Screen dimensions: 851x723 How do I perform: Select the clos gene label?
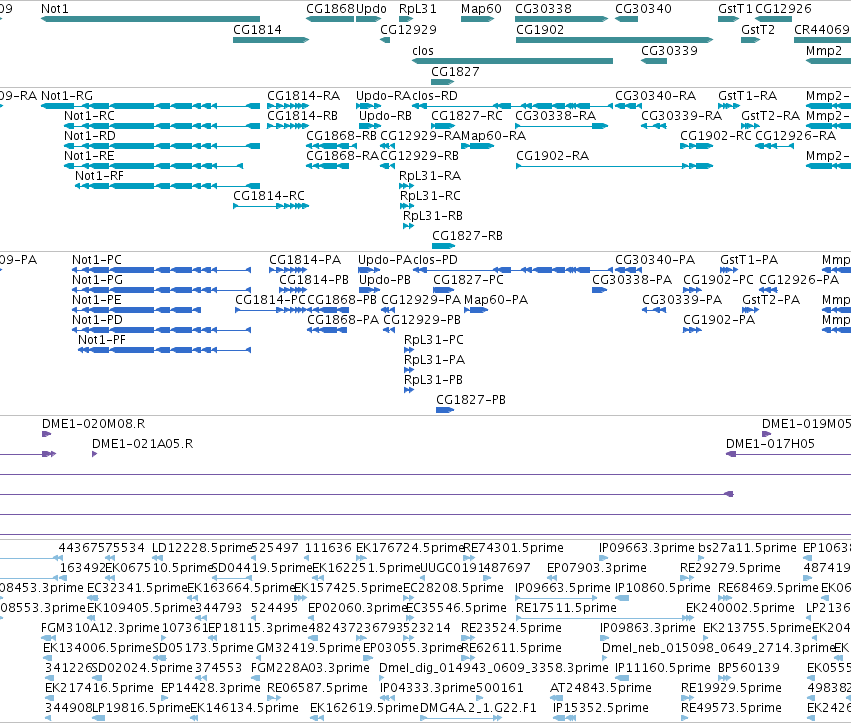(x=423, y=50)
